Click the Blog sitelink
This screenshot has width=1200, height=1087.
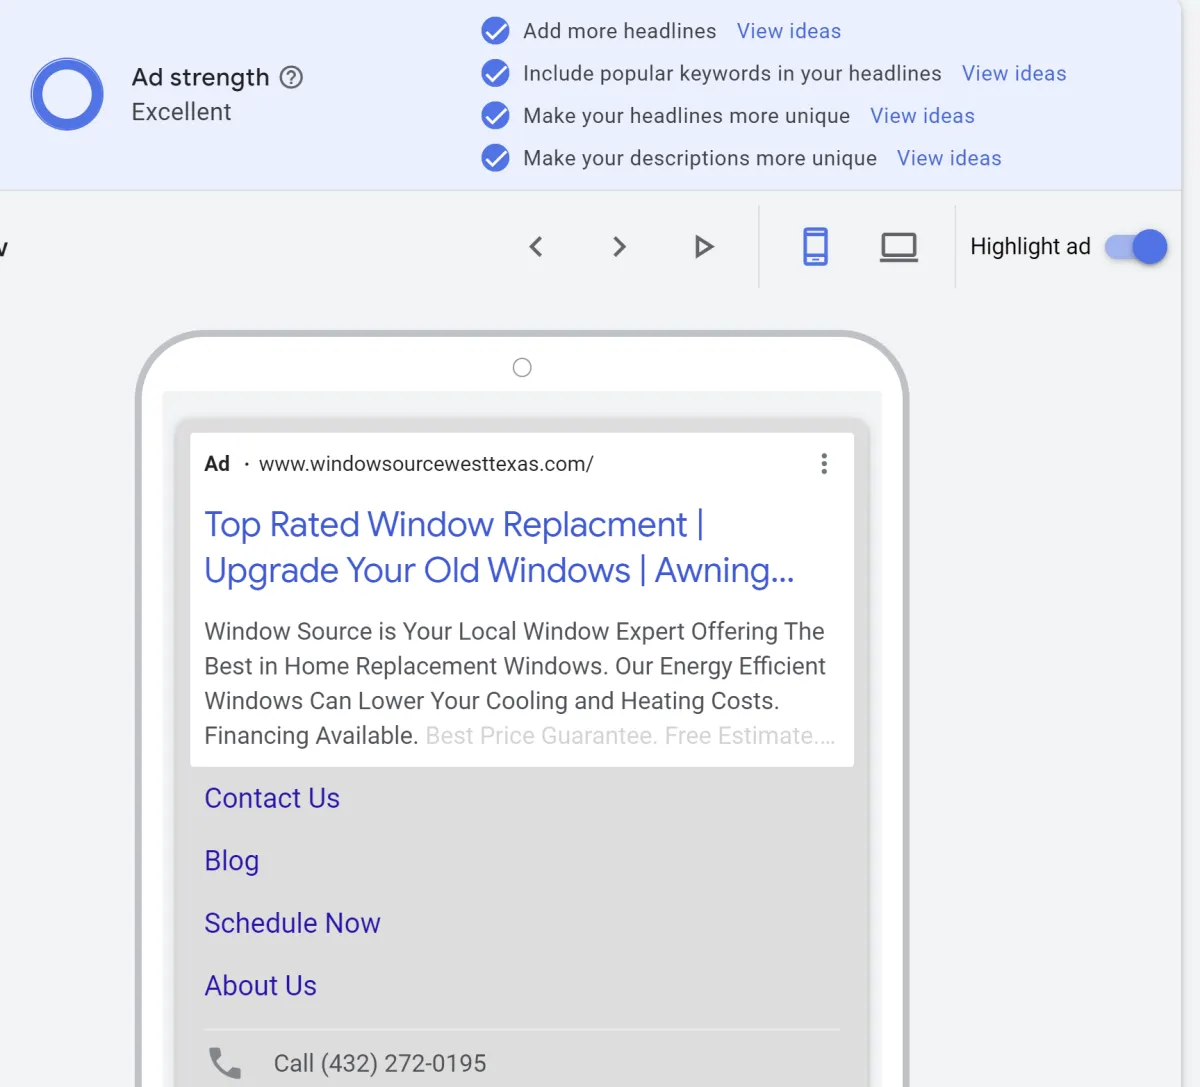(x=232, y=861)
